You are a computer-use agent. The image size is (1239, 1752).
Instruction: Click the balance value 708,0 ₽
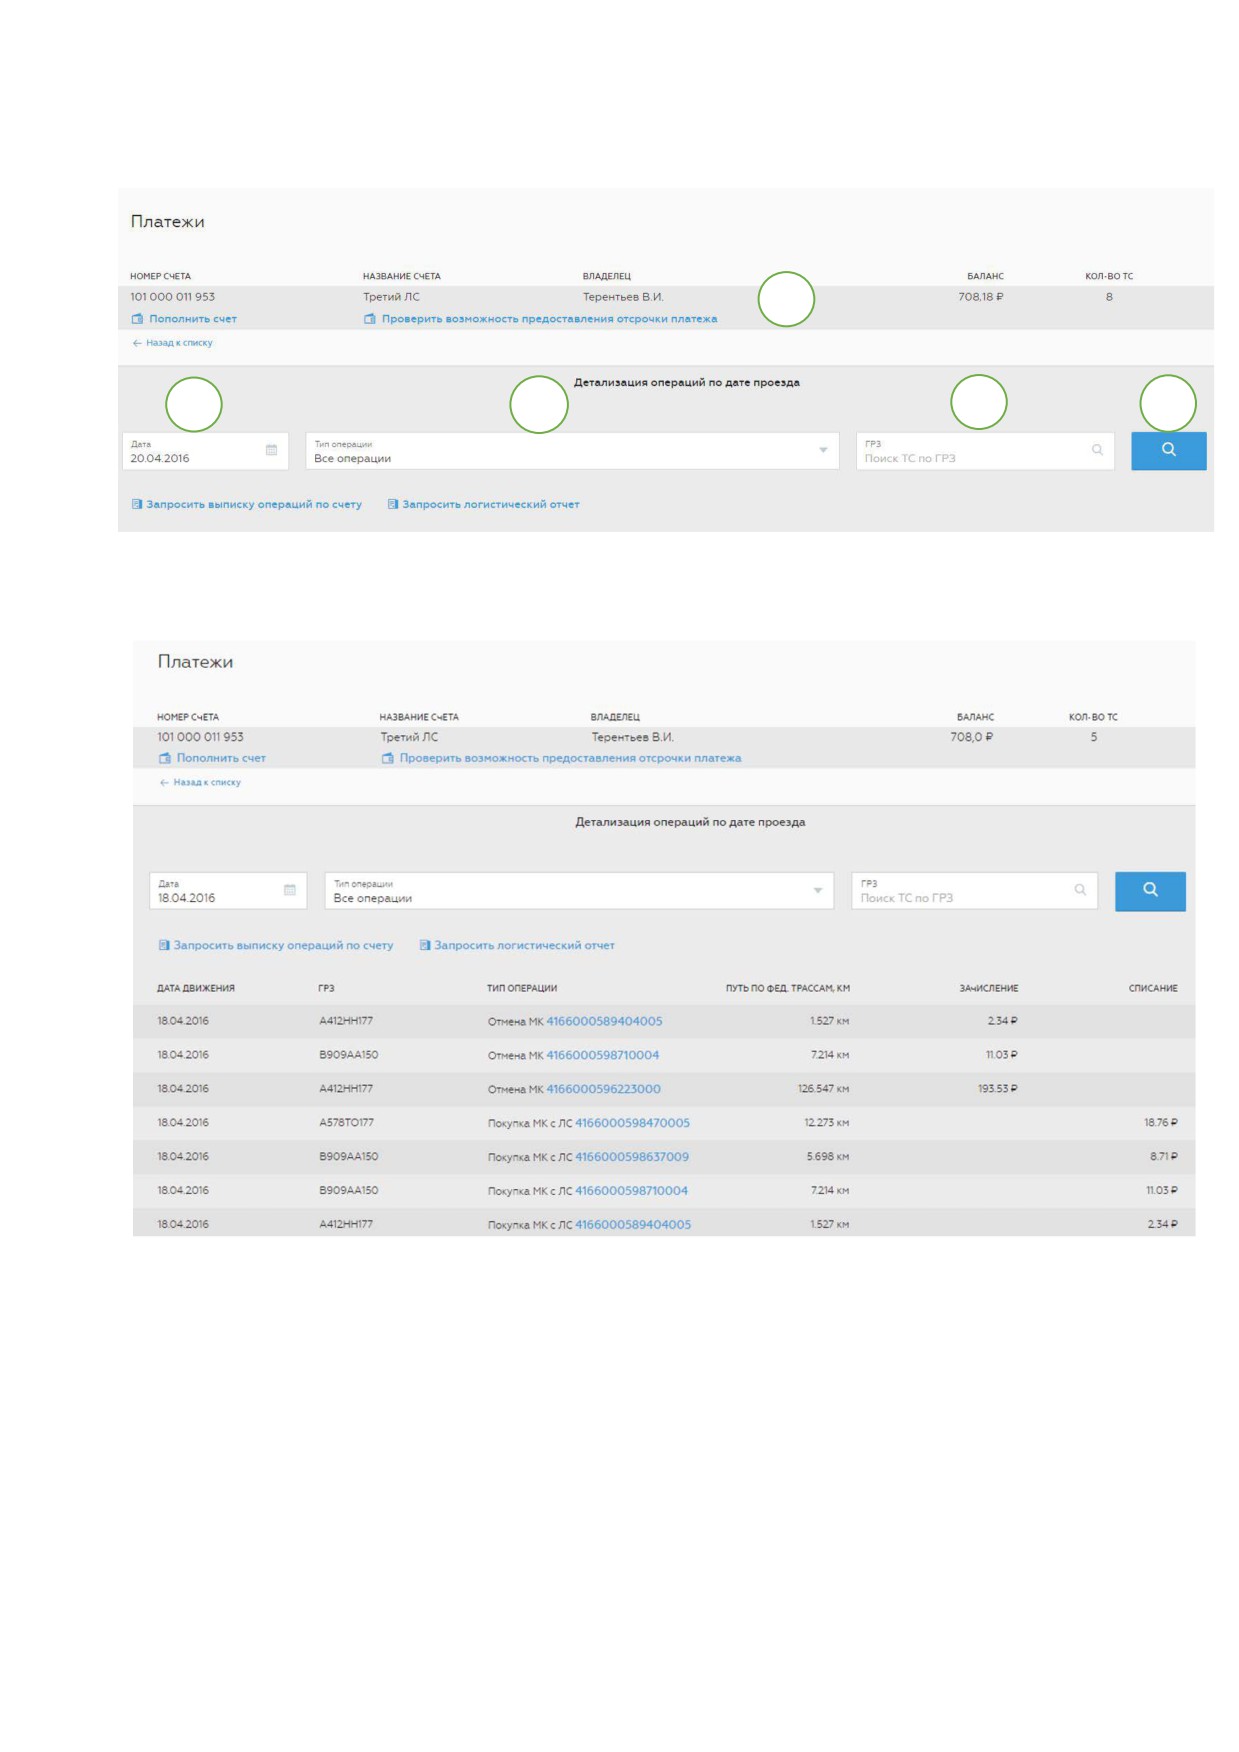coord(972,737)
